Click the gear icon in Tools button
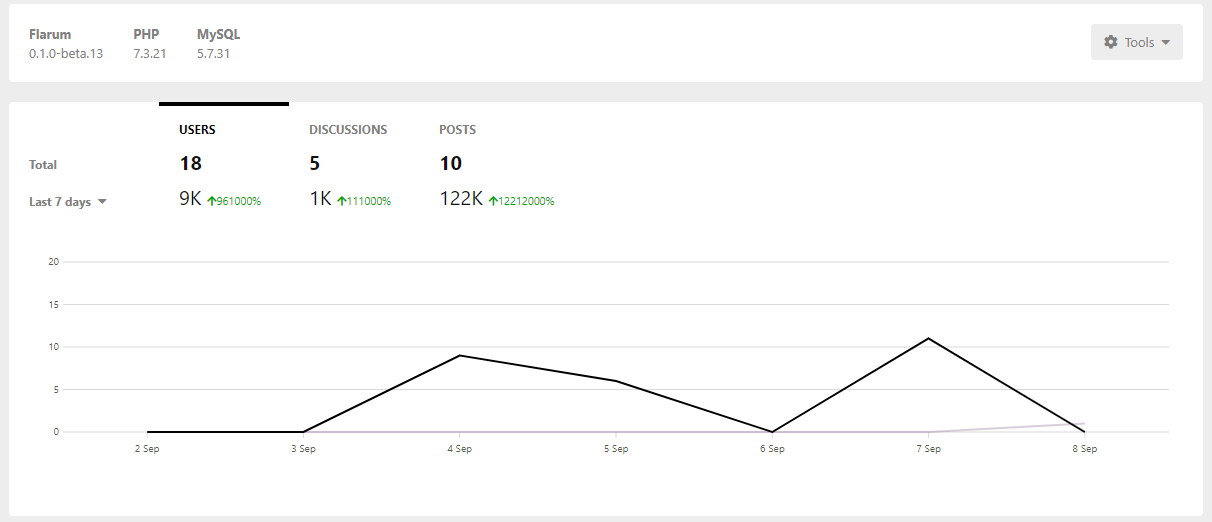The width and height of the screenshot is (1212, 522). [1110, 42]
